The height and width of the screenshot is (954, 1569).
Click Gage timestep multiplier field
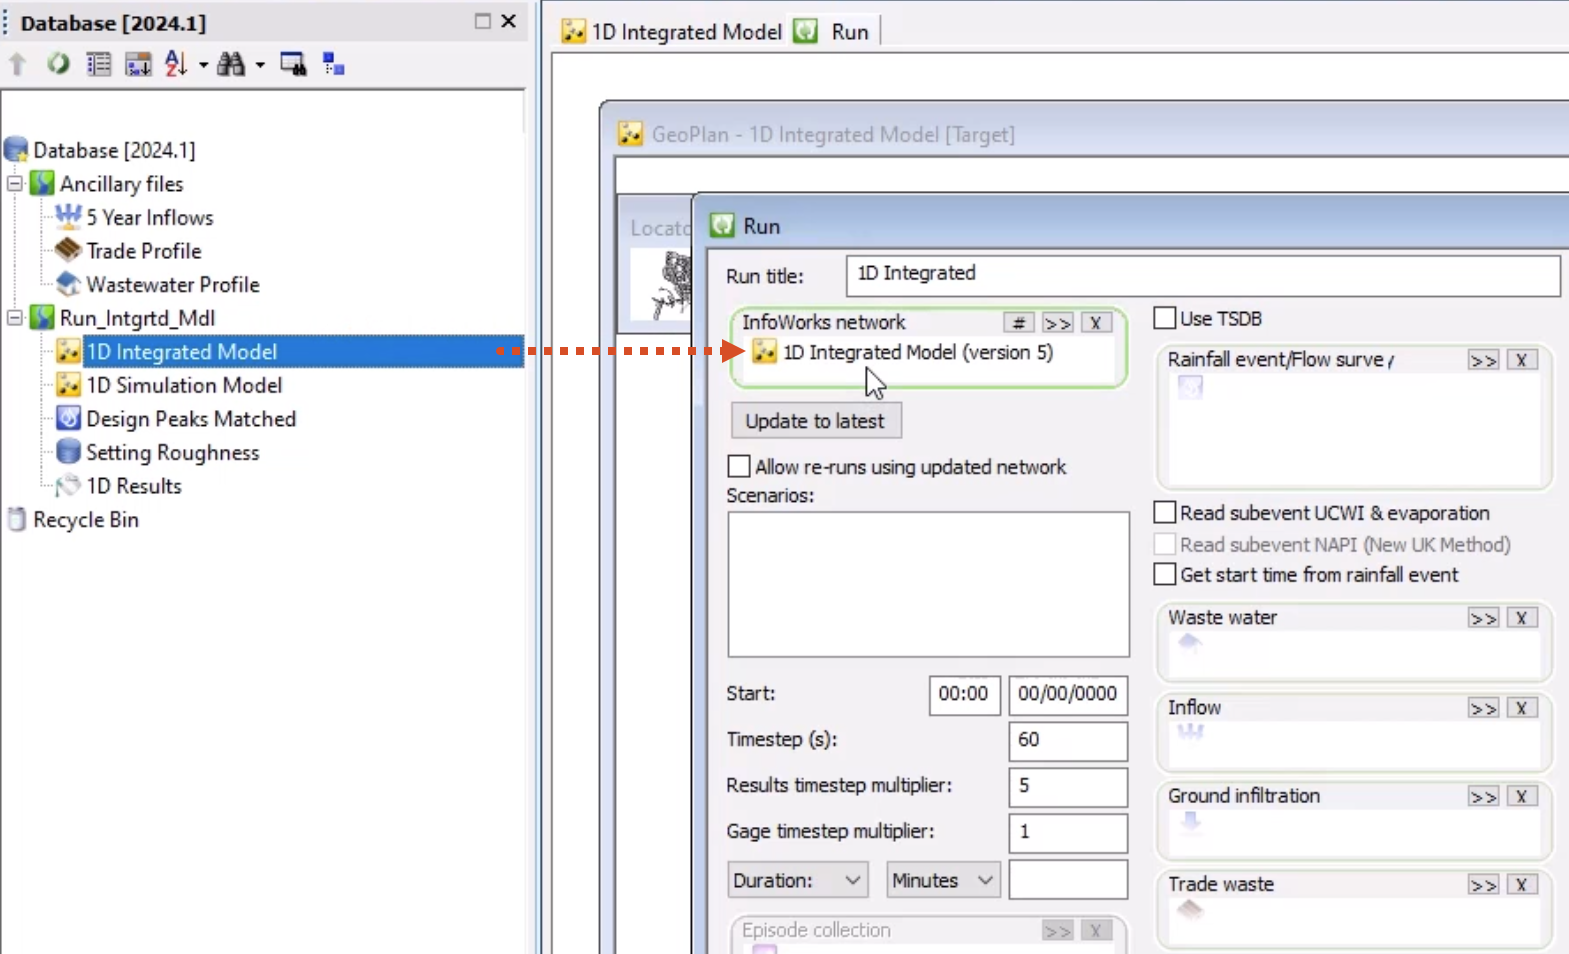1068,833
